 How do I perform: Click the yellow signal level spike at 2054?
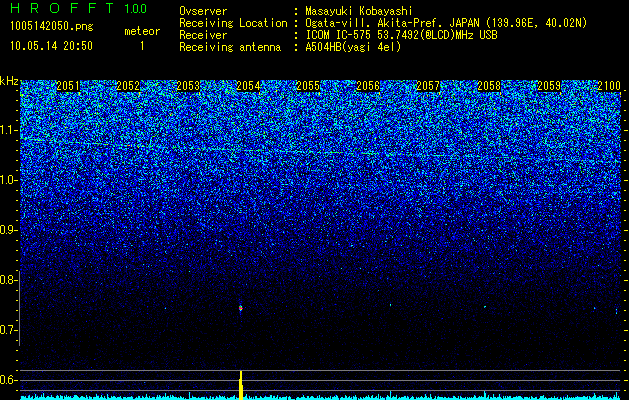tap(241, 385)
